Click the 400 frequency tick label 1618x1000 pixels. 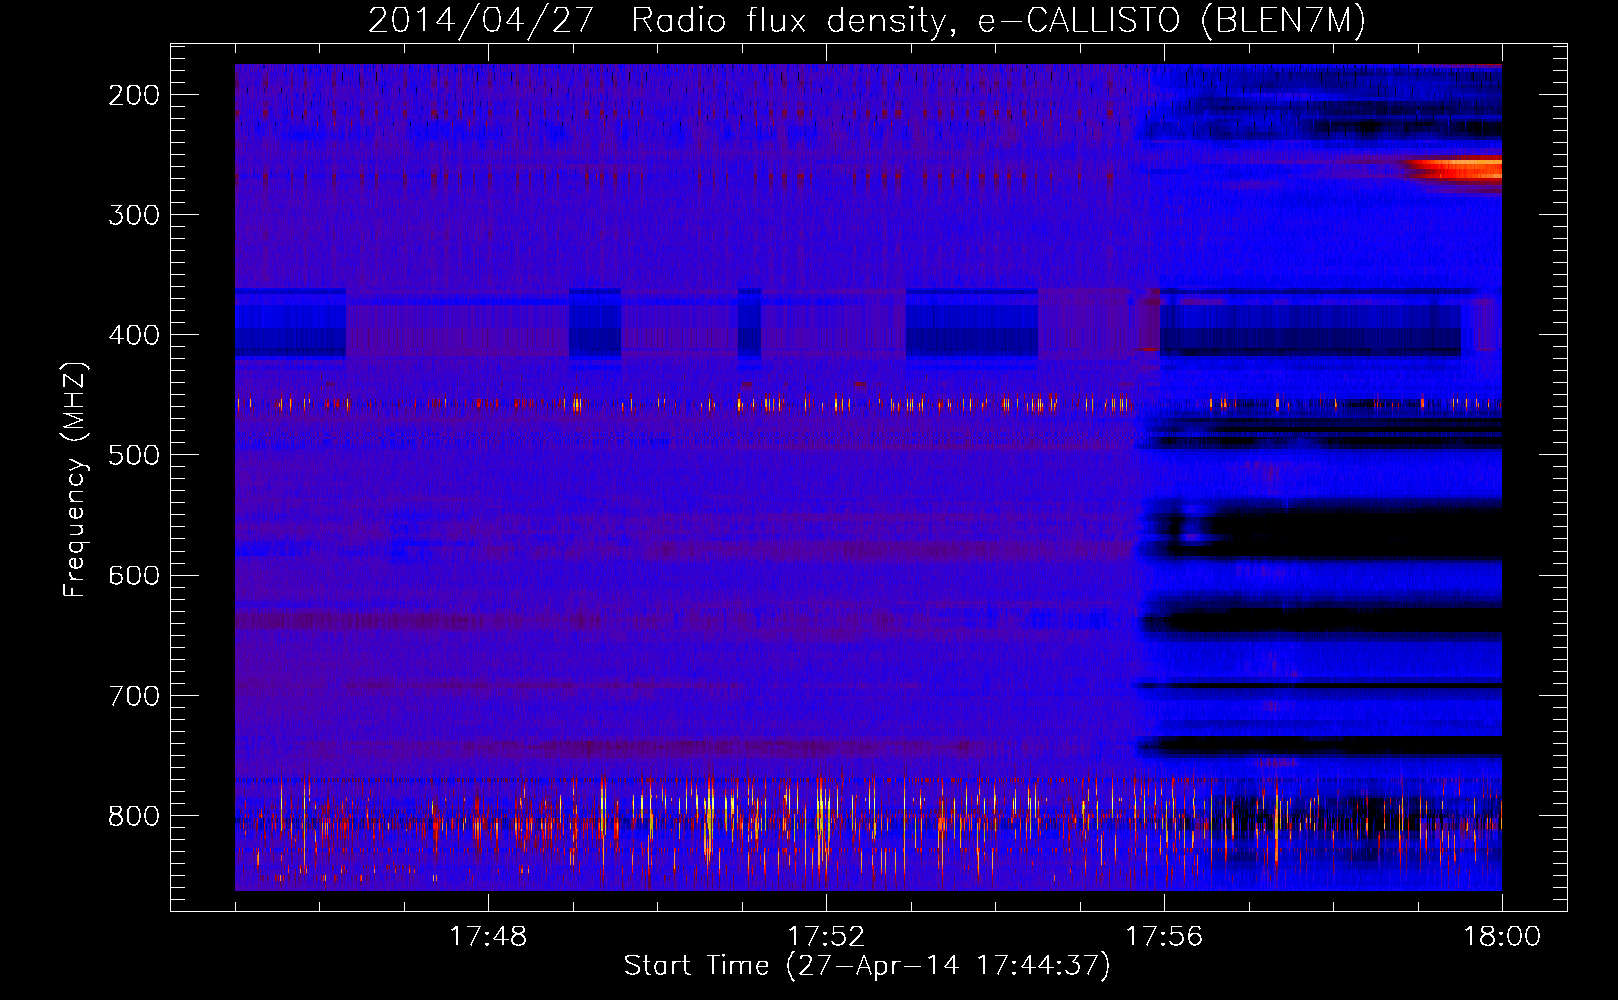[x=133, y=335]
